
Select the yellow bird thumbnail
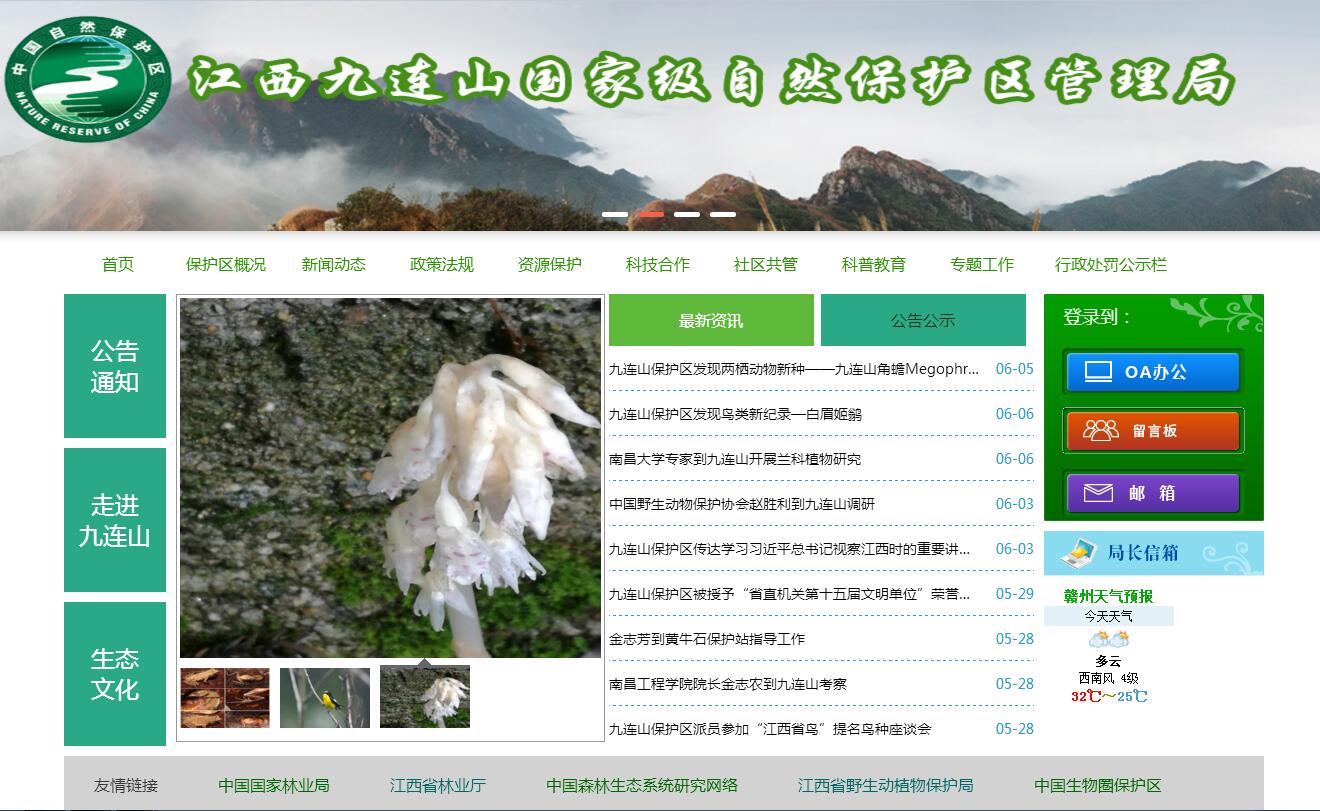coord(325,698)
